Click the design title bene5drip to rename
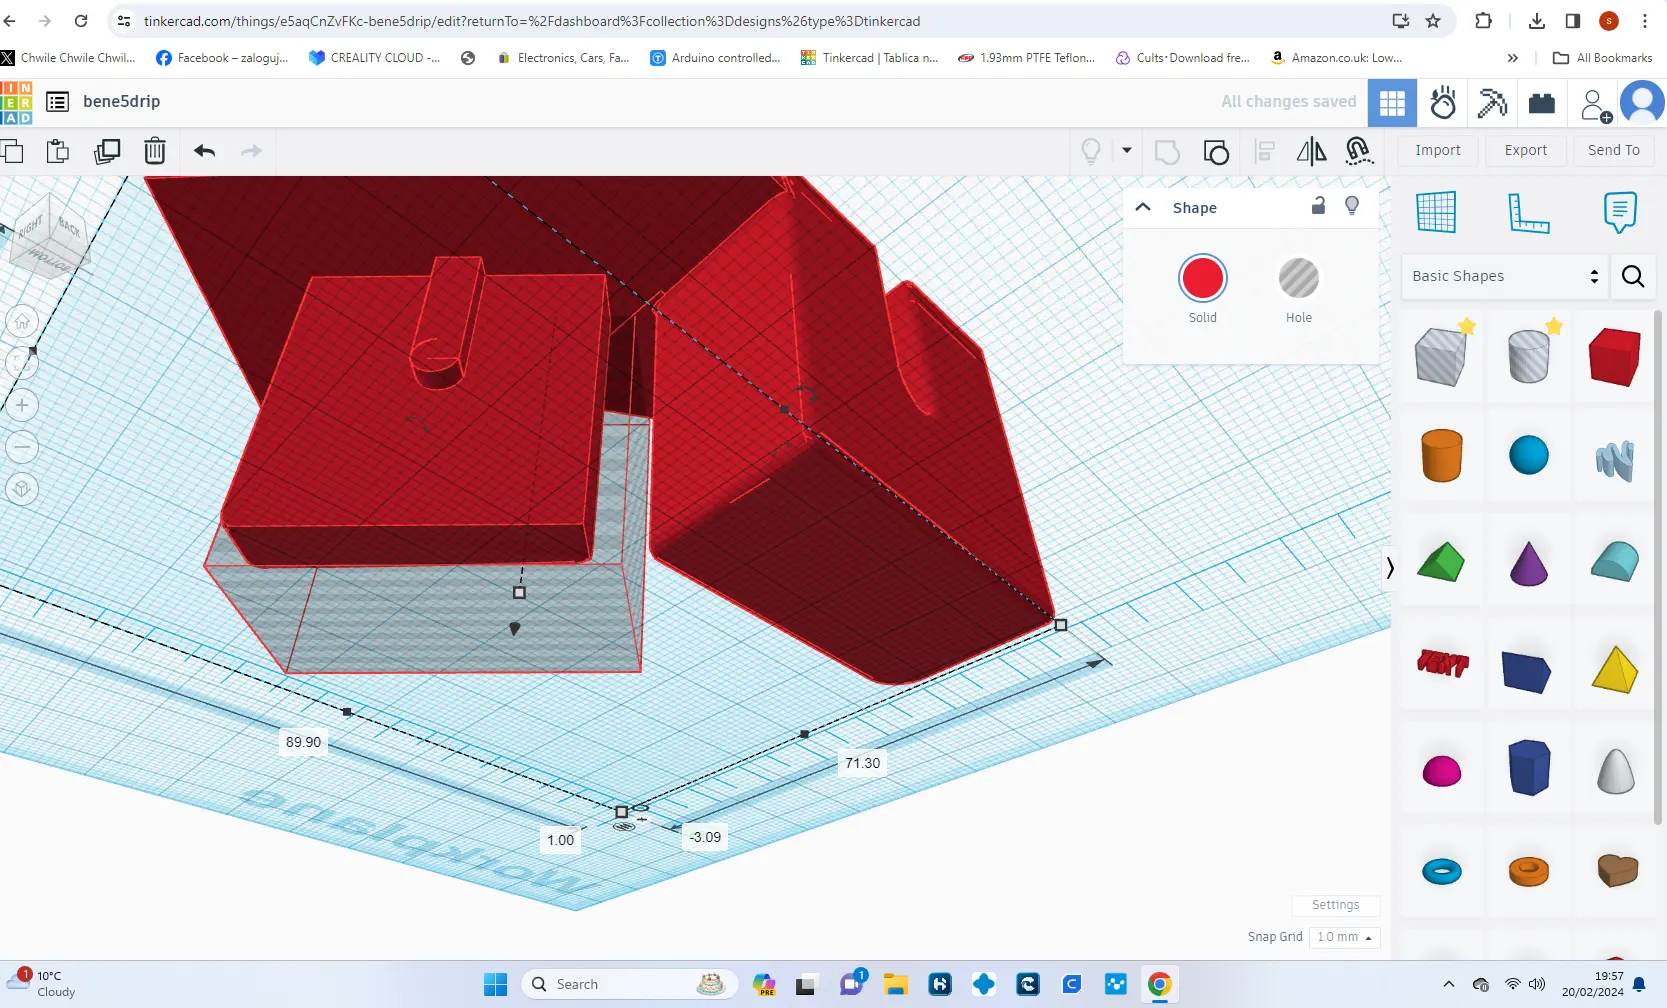The height and width of the screenshot is (1008, 1667). (x=121, y=101)
